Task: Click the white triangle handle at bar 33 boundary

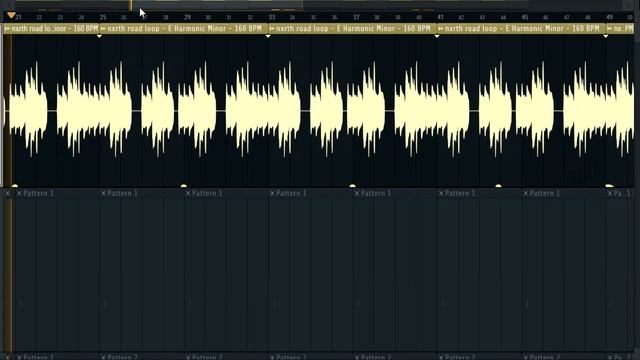Action: pos(268,36)
